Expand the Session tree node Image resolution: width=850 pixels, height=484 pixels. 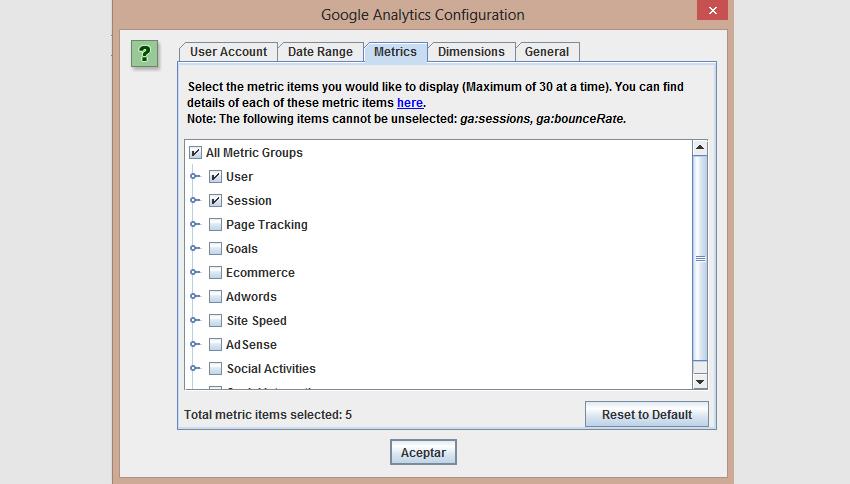tap(195, 200)
